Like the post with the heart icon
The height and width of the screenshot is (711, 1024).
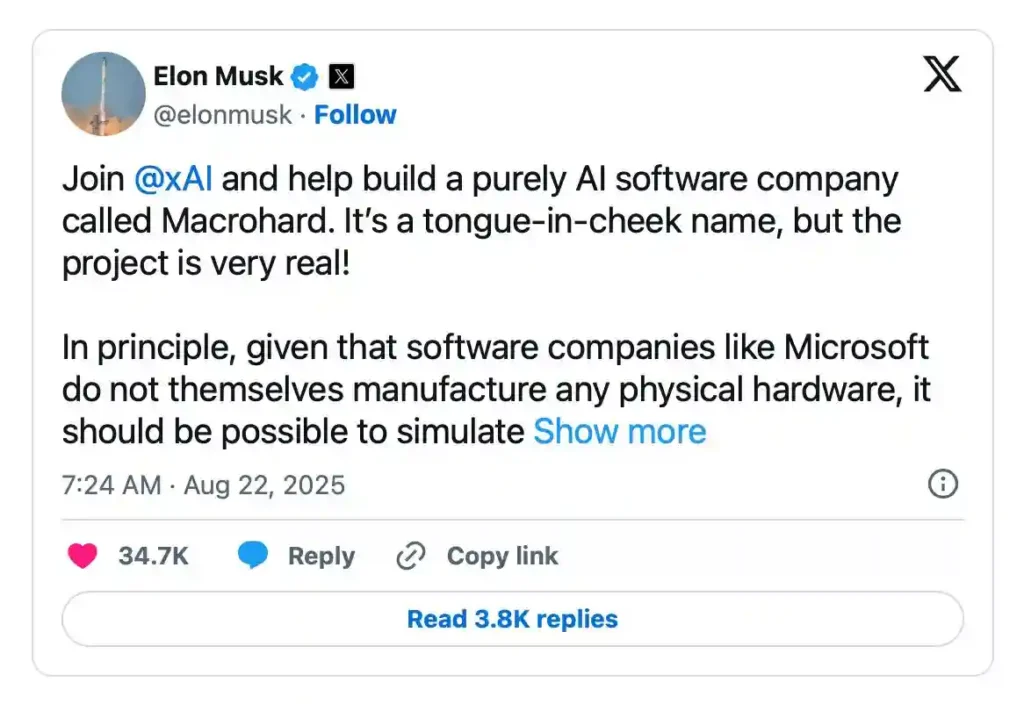coord(82,556)
